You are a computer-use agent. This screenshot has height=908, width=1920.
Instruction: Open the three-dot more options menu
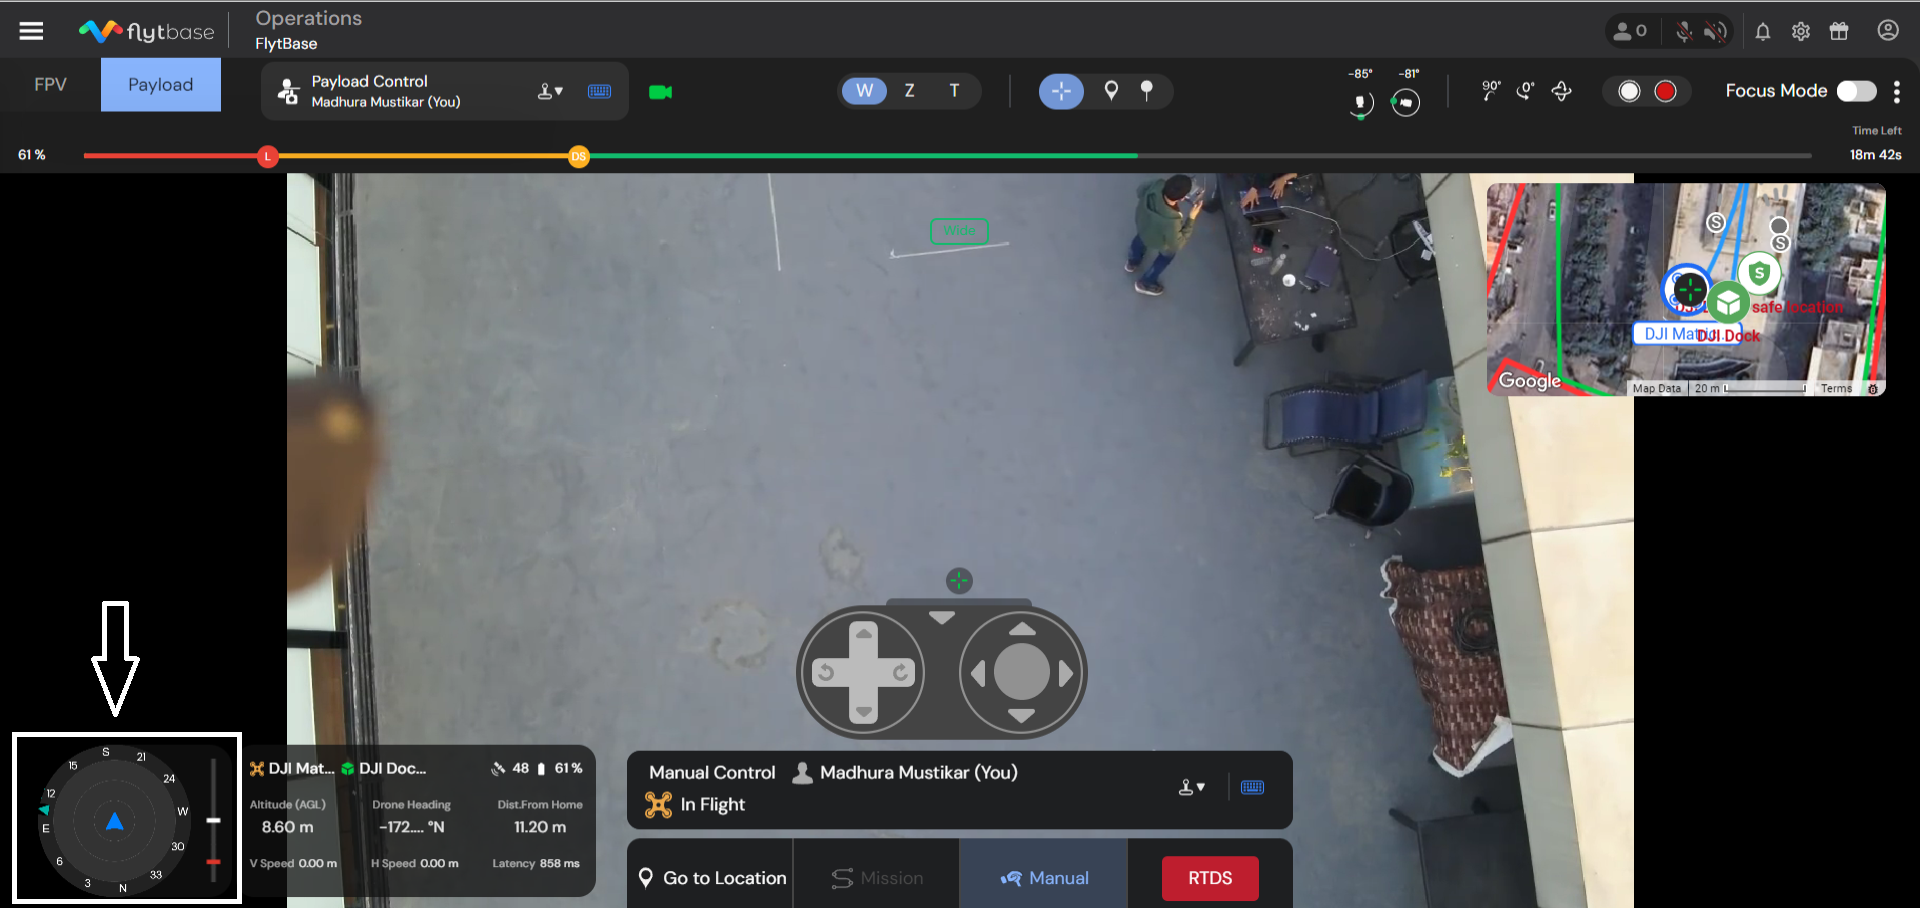[x=1896, y=92]
